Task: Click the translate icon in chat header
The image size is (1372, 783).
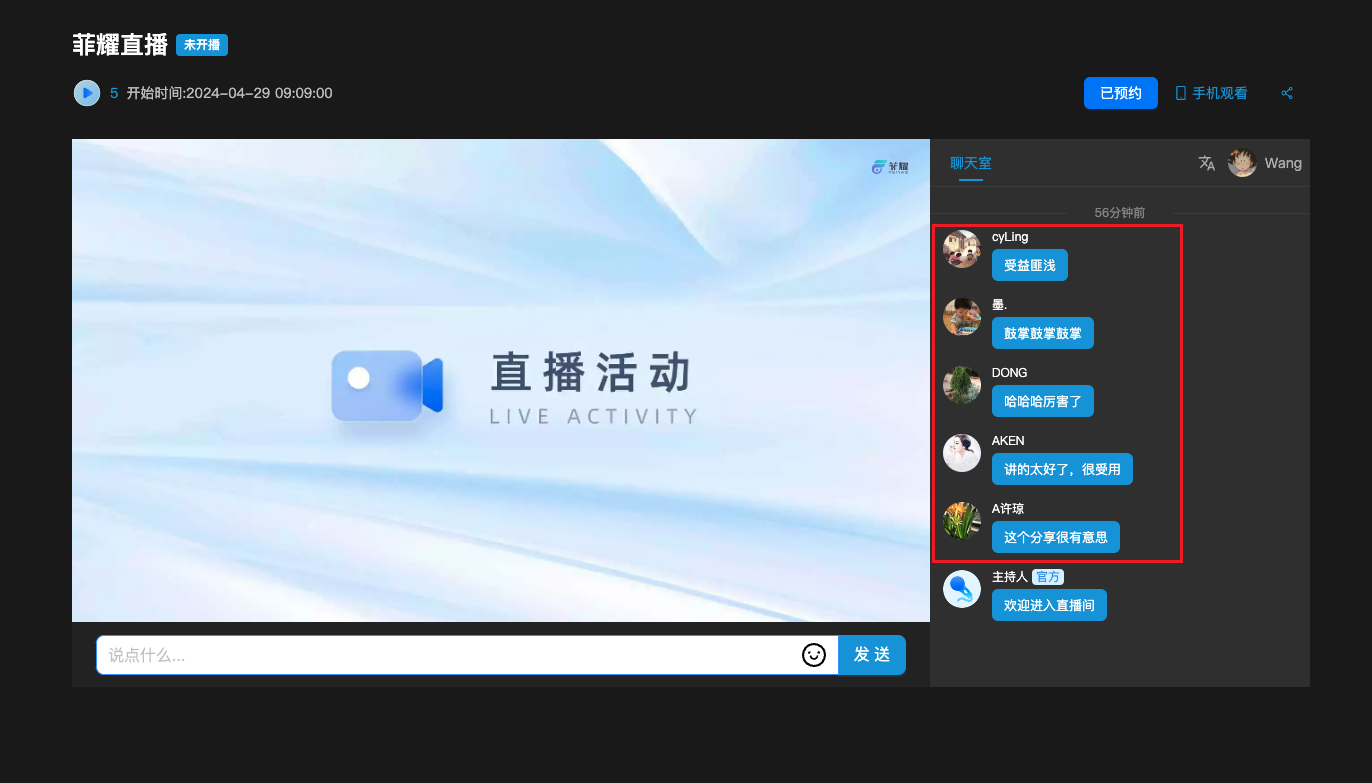Action: [x=1207, y=163]
